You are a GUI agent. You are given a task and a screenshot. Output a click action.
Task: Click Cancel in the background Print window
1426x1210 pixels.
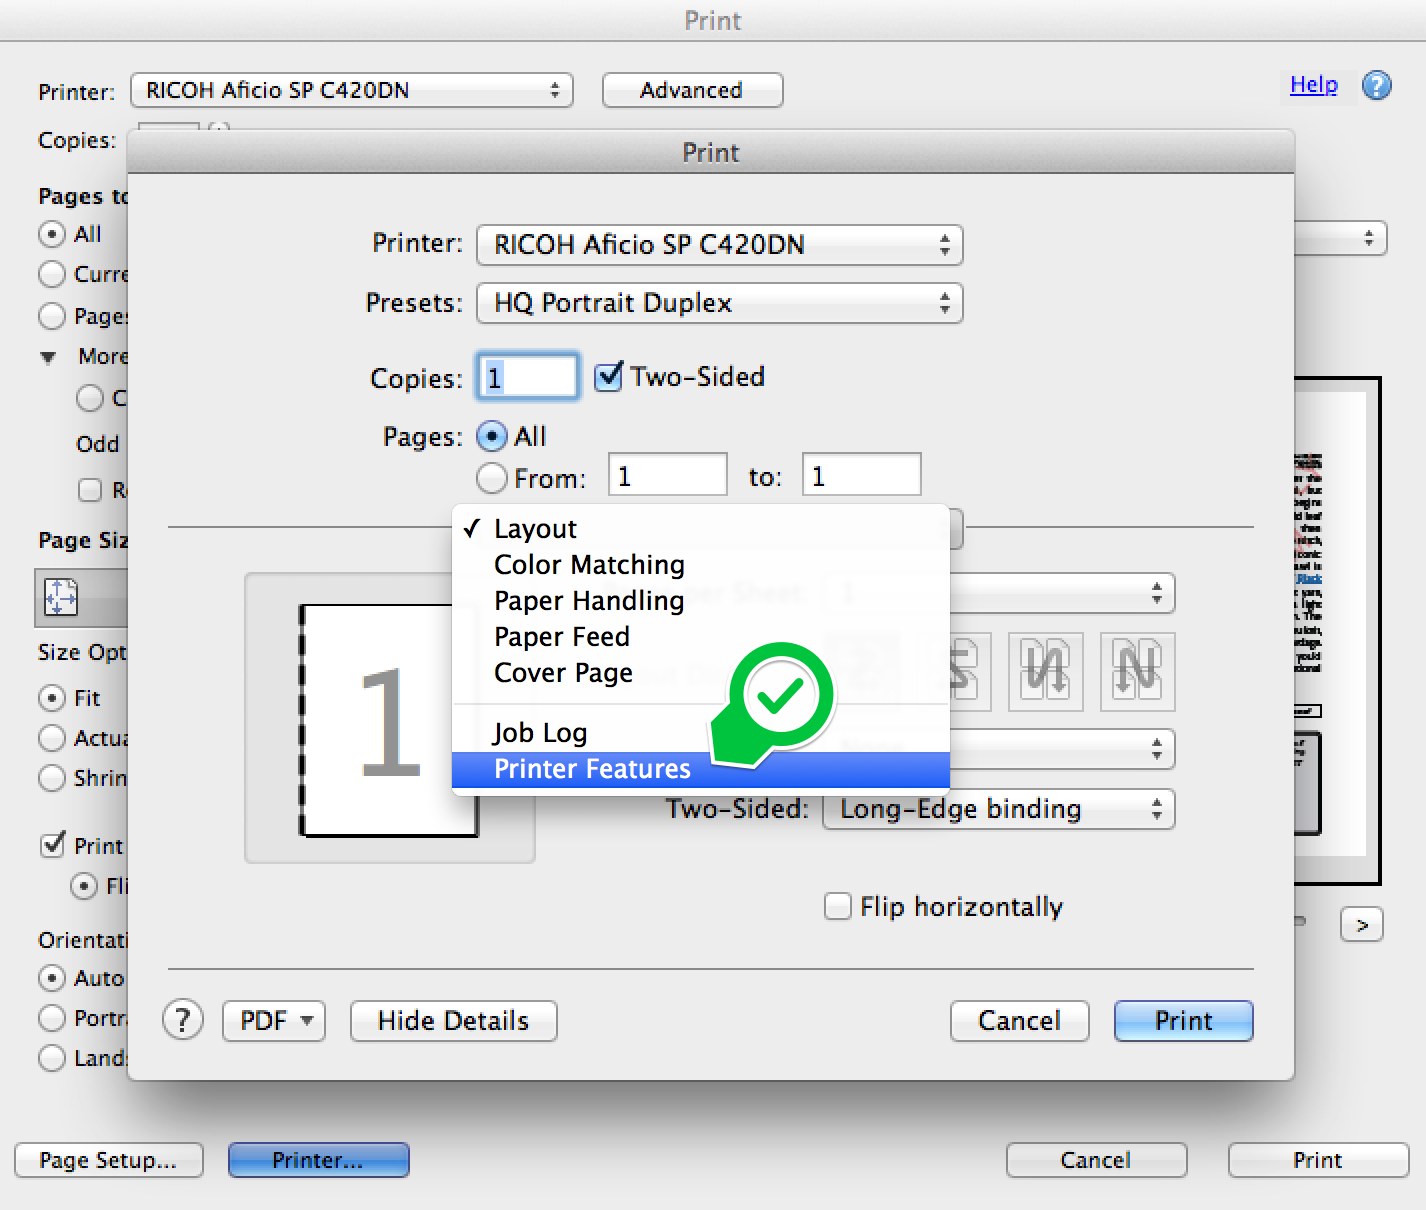point(1096,1160)
